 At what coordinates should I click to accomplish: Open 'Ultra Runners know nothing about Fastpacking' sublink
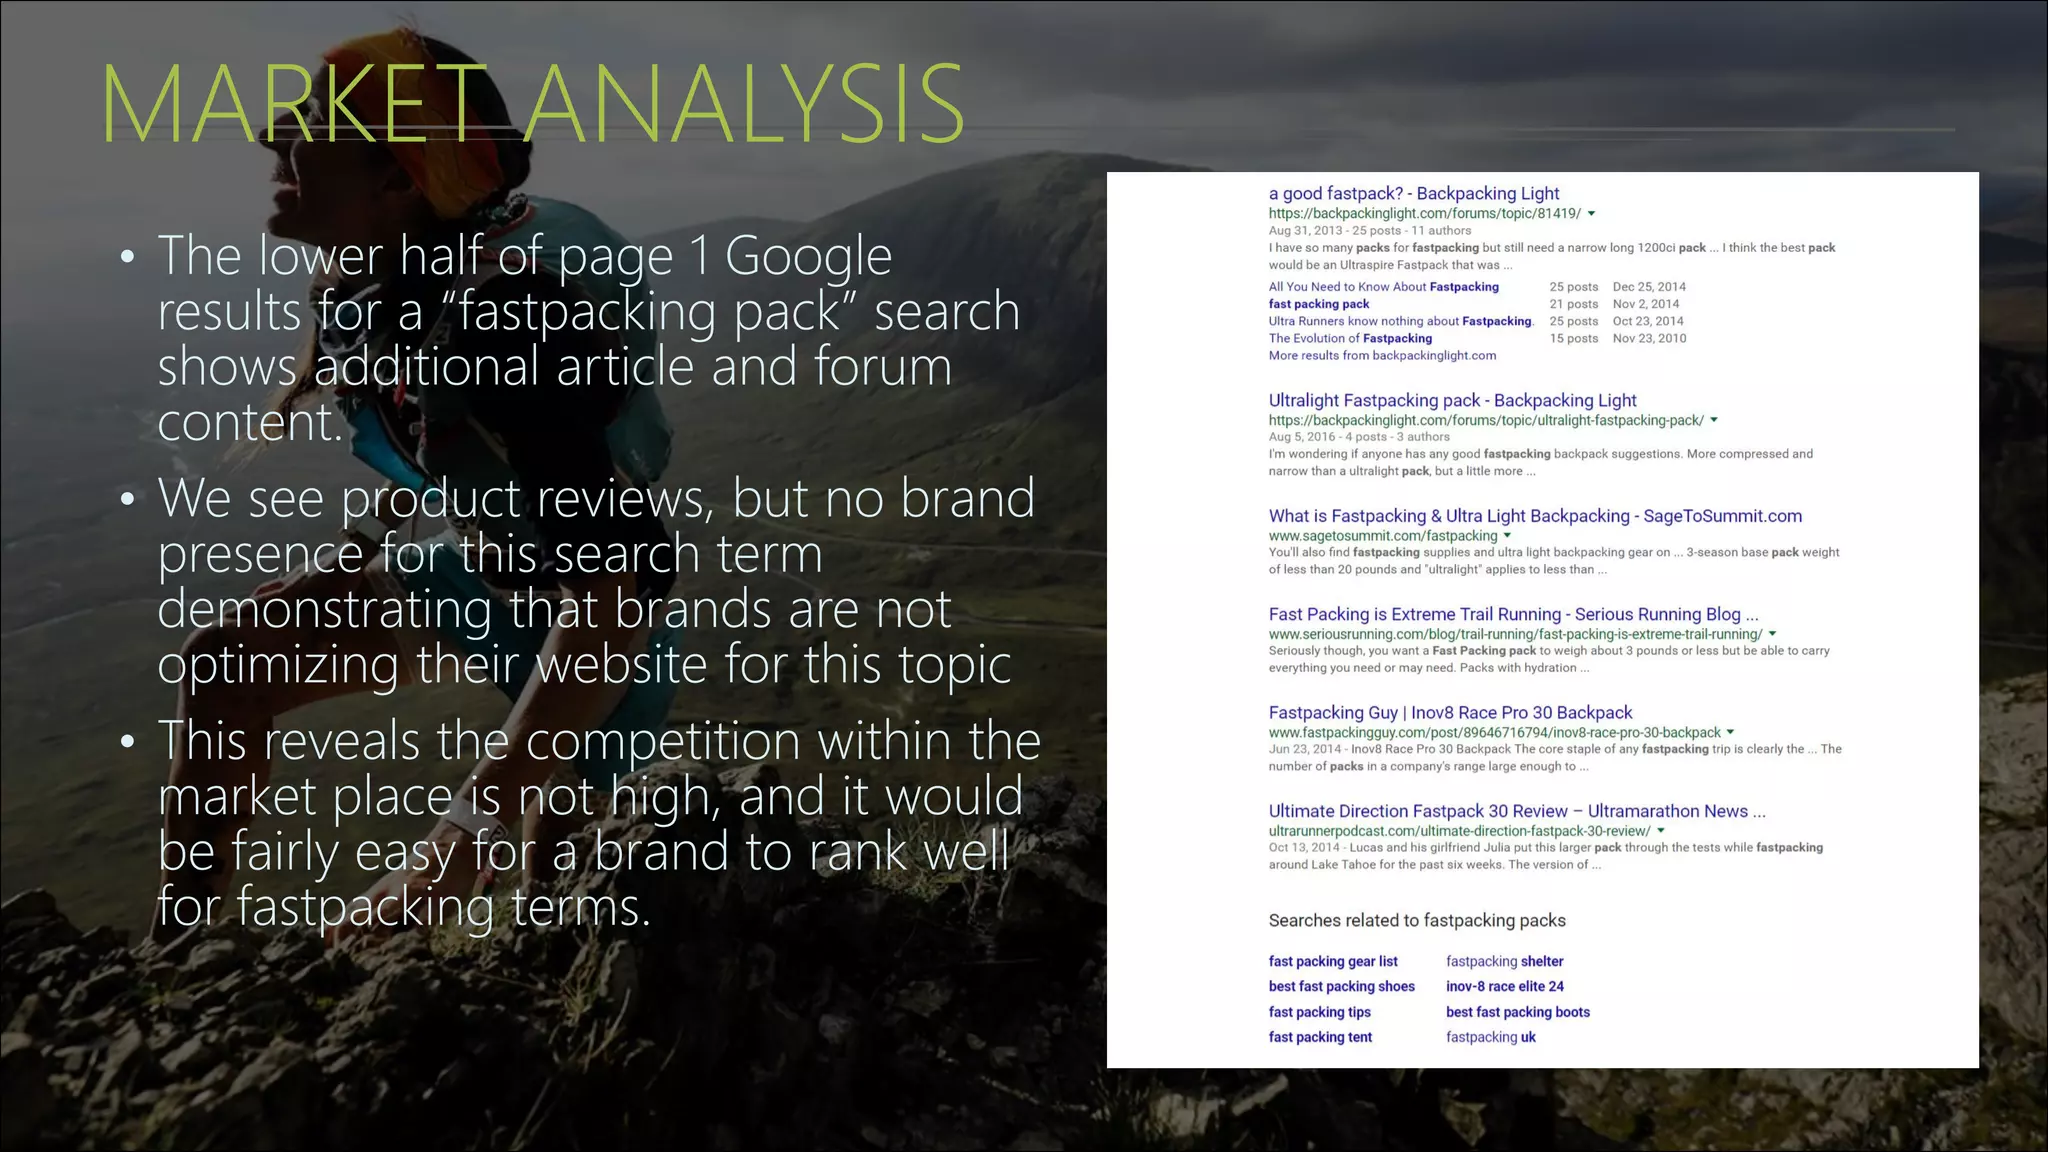pos(1399,321)
